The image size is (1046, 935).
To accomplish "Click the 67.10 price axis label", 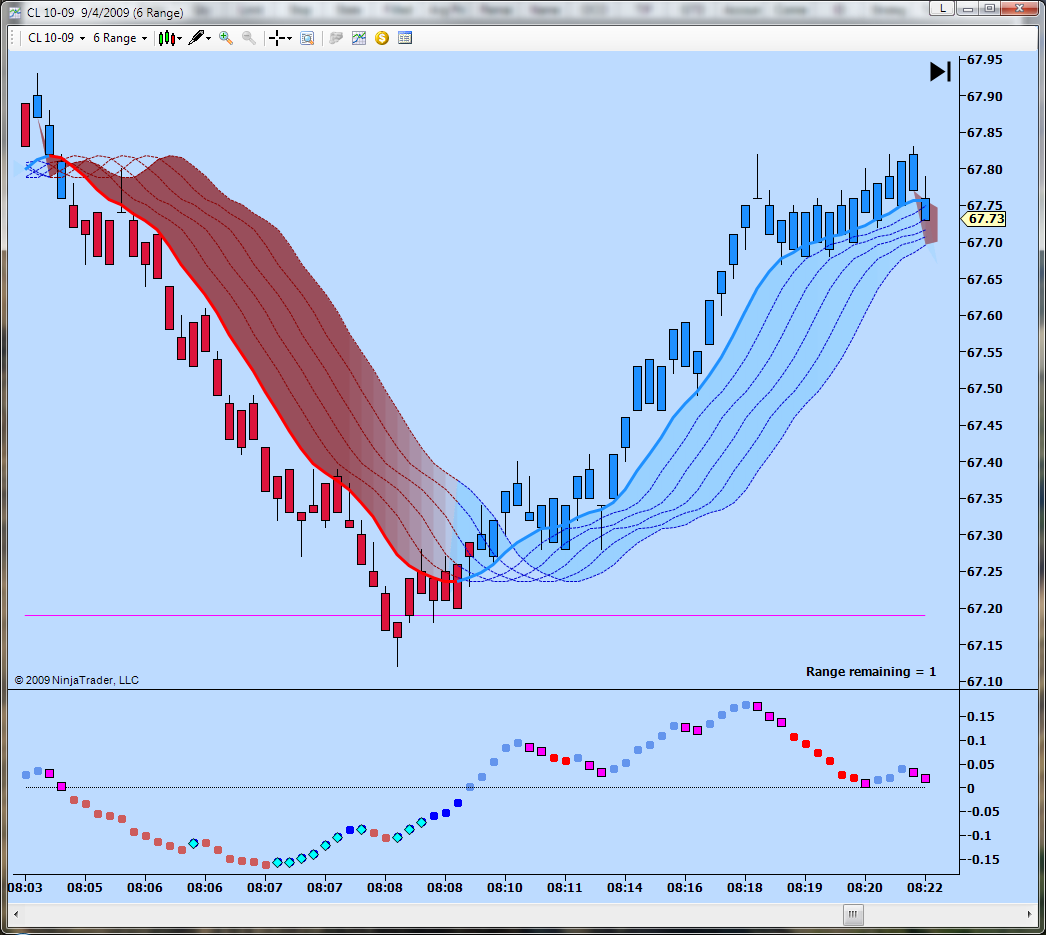I will (x=985, y=682).
